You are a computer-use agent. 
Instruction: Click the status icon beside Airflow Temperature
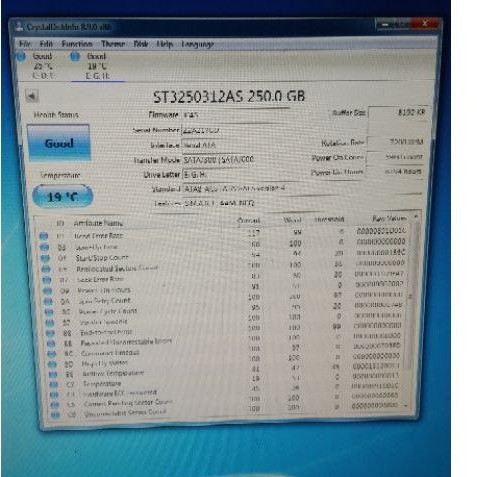[53, 374]
